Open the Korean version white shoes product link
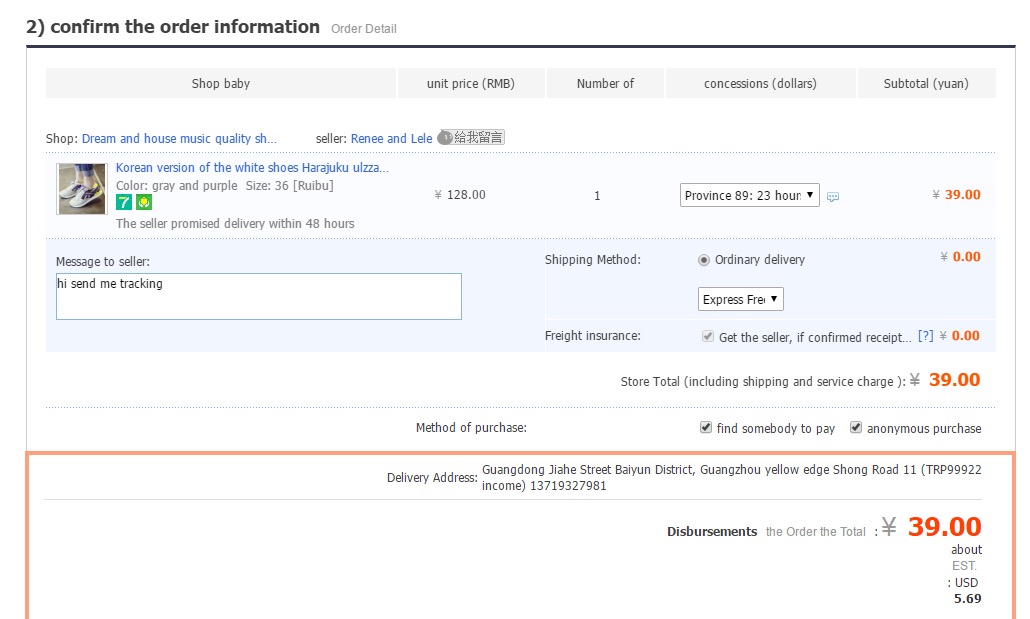This screenshot has width=1030, height=619. tap(252, 168)
